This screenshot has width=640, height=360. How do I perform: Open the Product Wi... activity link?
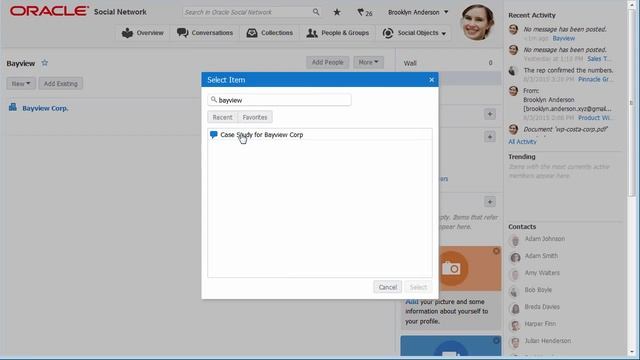[x=596, y=118]
